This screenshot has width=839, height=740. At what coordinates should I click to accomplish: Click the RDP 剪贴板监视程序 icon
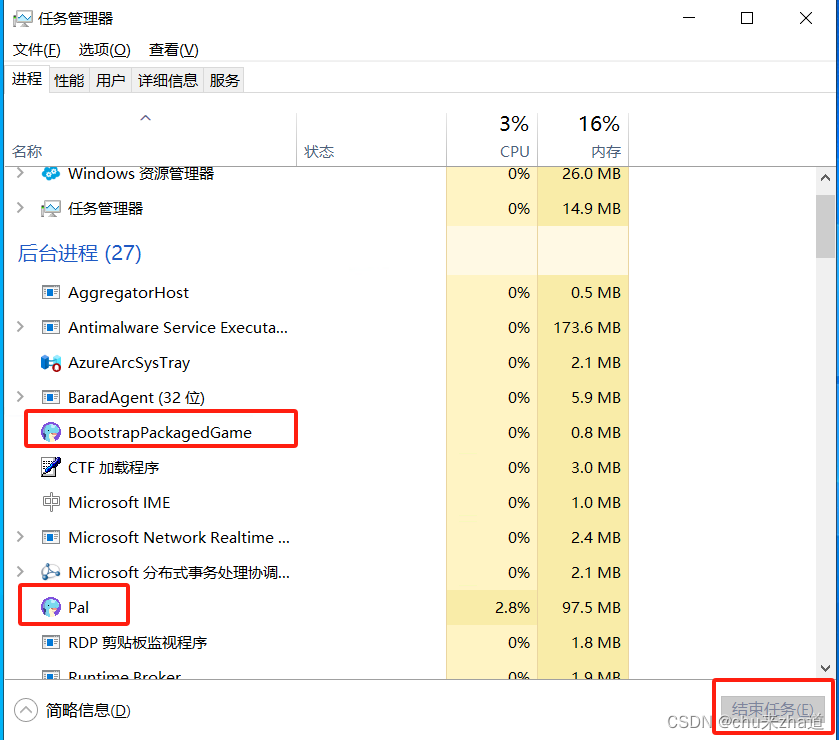[x=51, y=642]
